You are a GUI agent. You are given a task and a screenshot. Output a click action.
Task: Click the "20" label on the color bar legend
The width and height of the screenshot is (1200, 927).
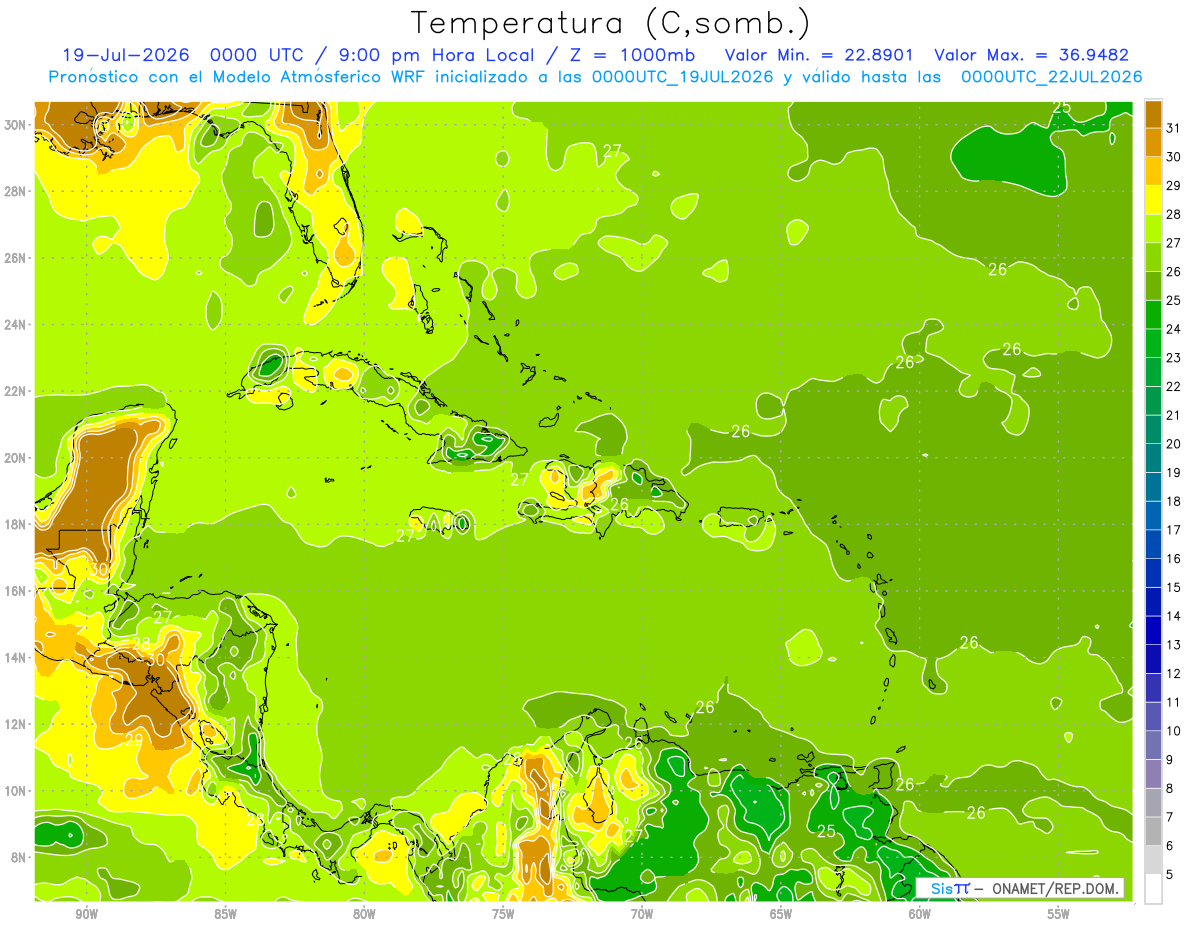pos(1174,443)
